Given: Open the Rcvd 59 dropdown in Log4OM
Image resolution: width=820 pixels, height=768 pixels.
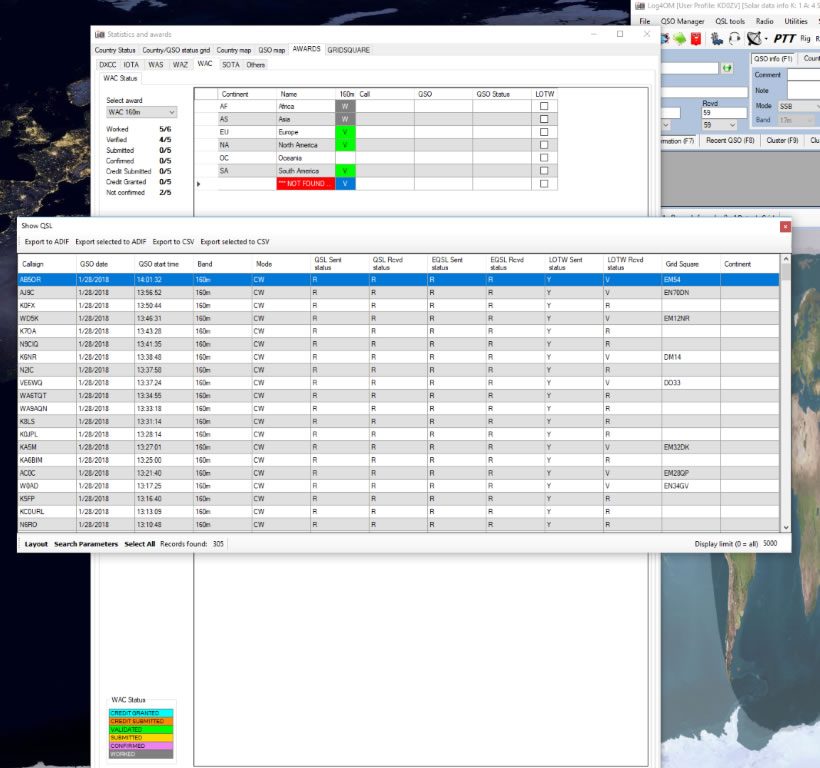Looking at the screenshot, I should (x=719, y=125).
